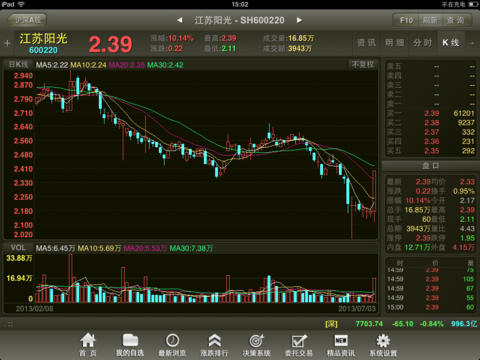Tap the 996.3亿 index turnover
The image size is (480, 360).
coord(464,324)
